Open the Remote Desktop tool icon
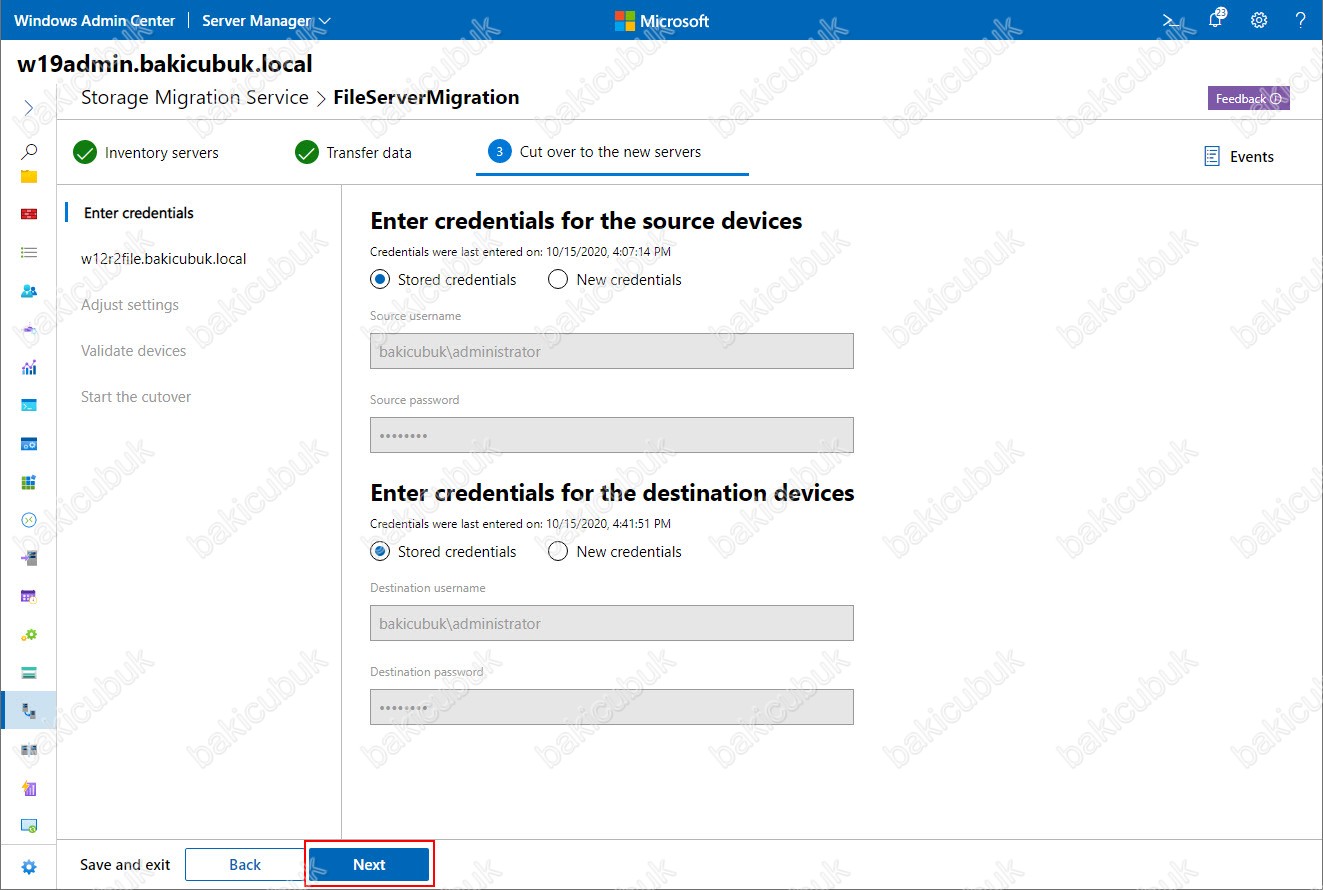Screen dimensions: 1323x890 click(29, 520)
